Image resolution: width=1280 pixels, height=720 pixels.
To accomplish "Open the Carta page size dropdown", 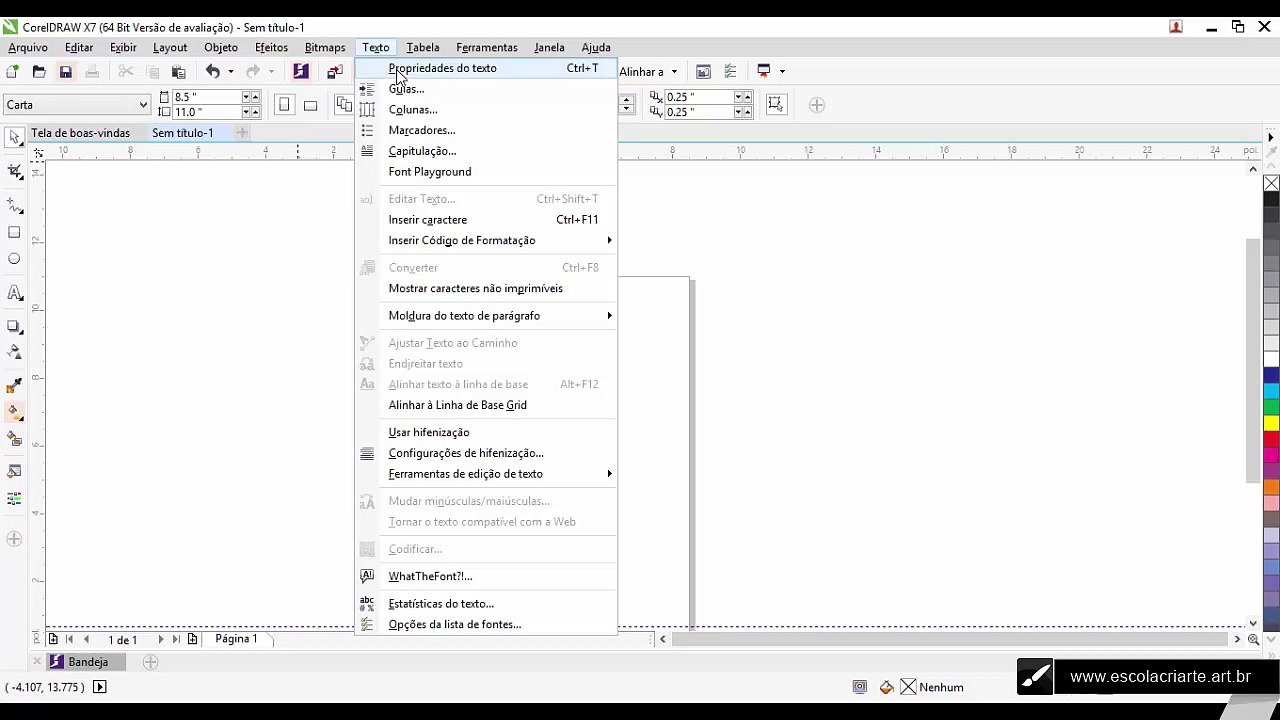I will 143,105.
